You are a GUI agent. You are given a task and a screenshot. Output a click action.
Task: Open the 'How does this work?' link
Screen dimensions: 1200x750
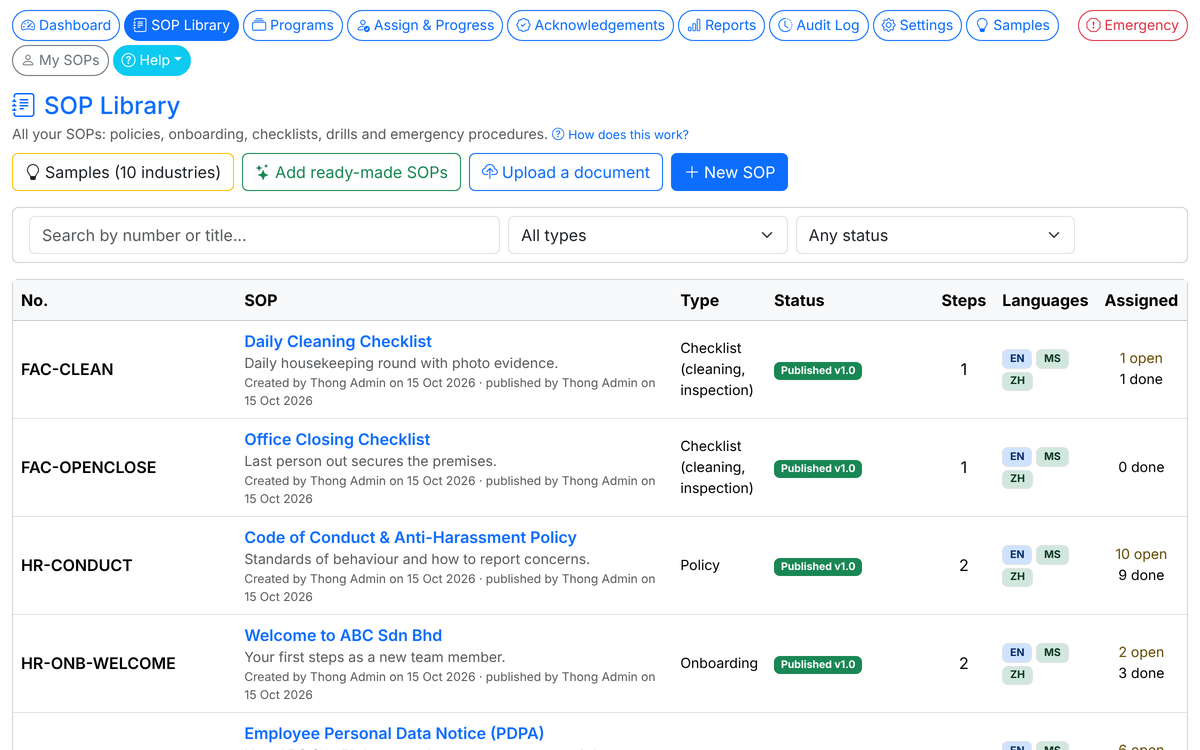pos(620,134)
